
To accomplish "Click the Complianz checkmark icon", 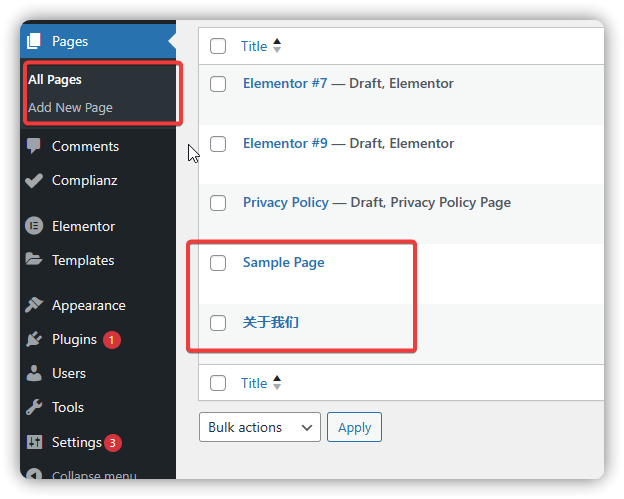I will coord(34,181).
